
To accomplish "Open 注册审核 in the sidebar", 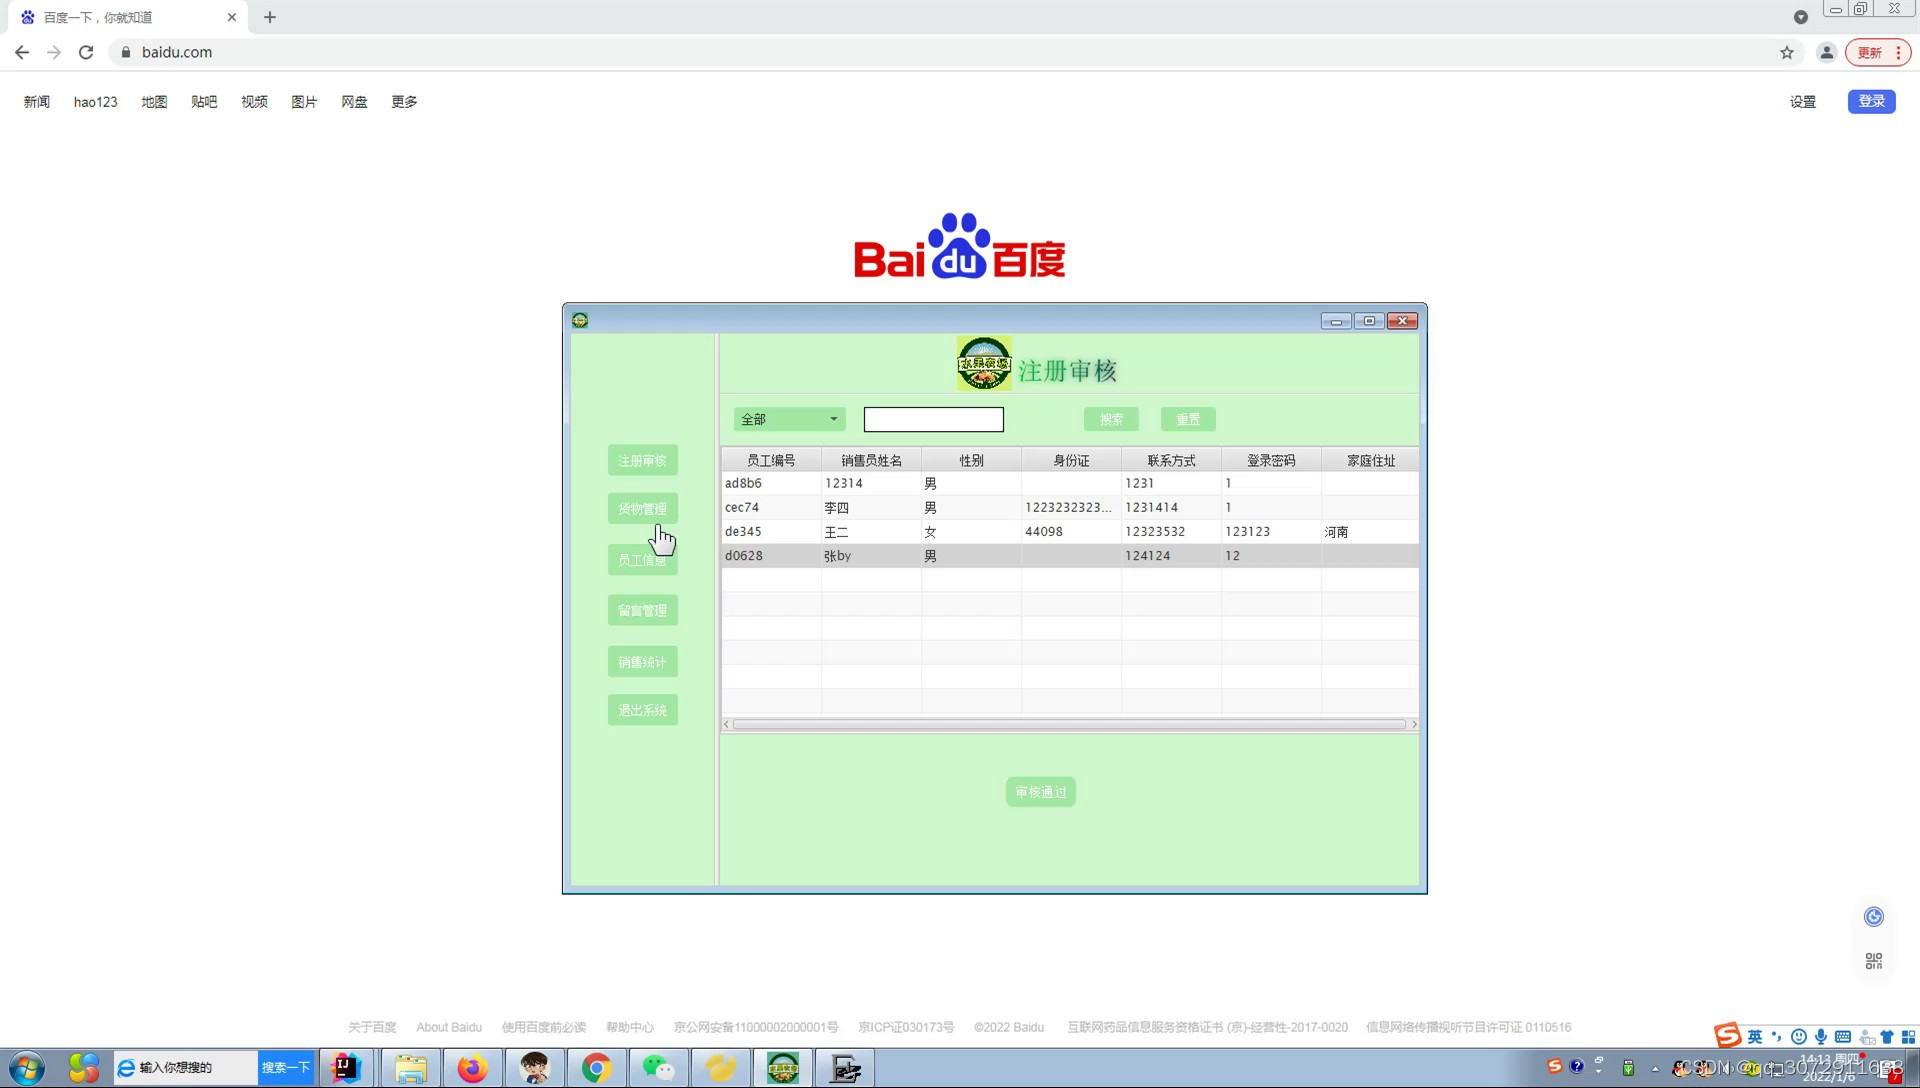I will pyautogui.click(x=642, y=460).
